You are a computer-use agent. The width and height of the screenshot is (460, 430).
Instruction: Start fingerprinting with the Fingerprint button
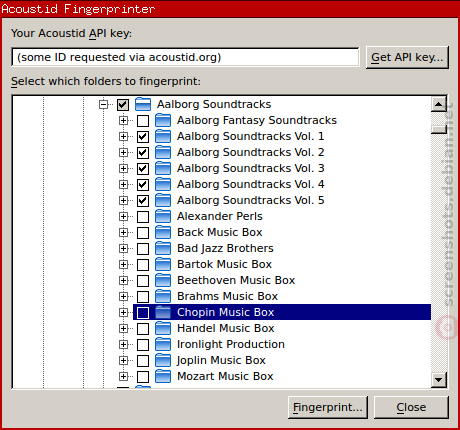[x=328, y=407]
